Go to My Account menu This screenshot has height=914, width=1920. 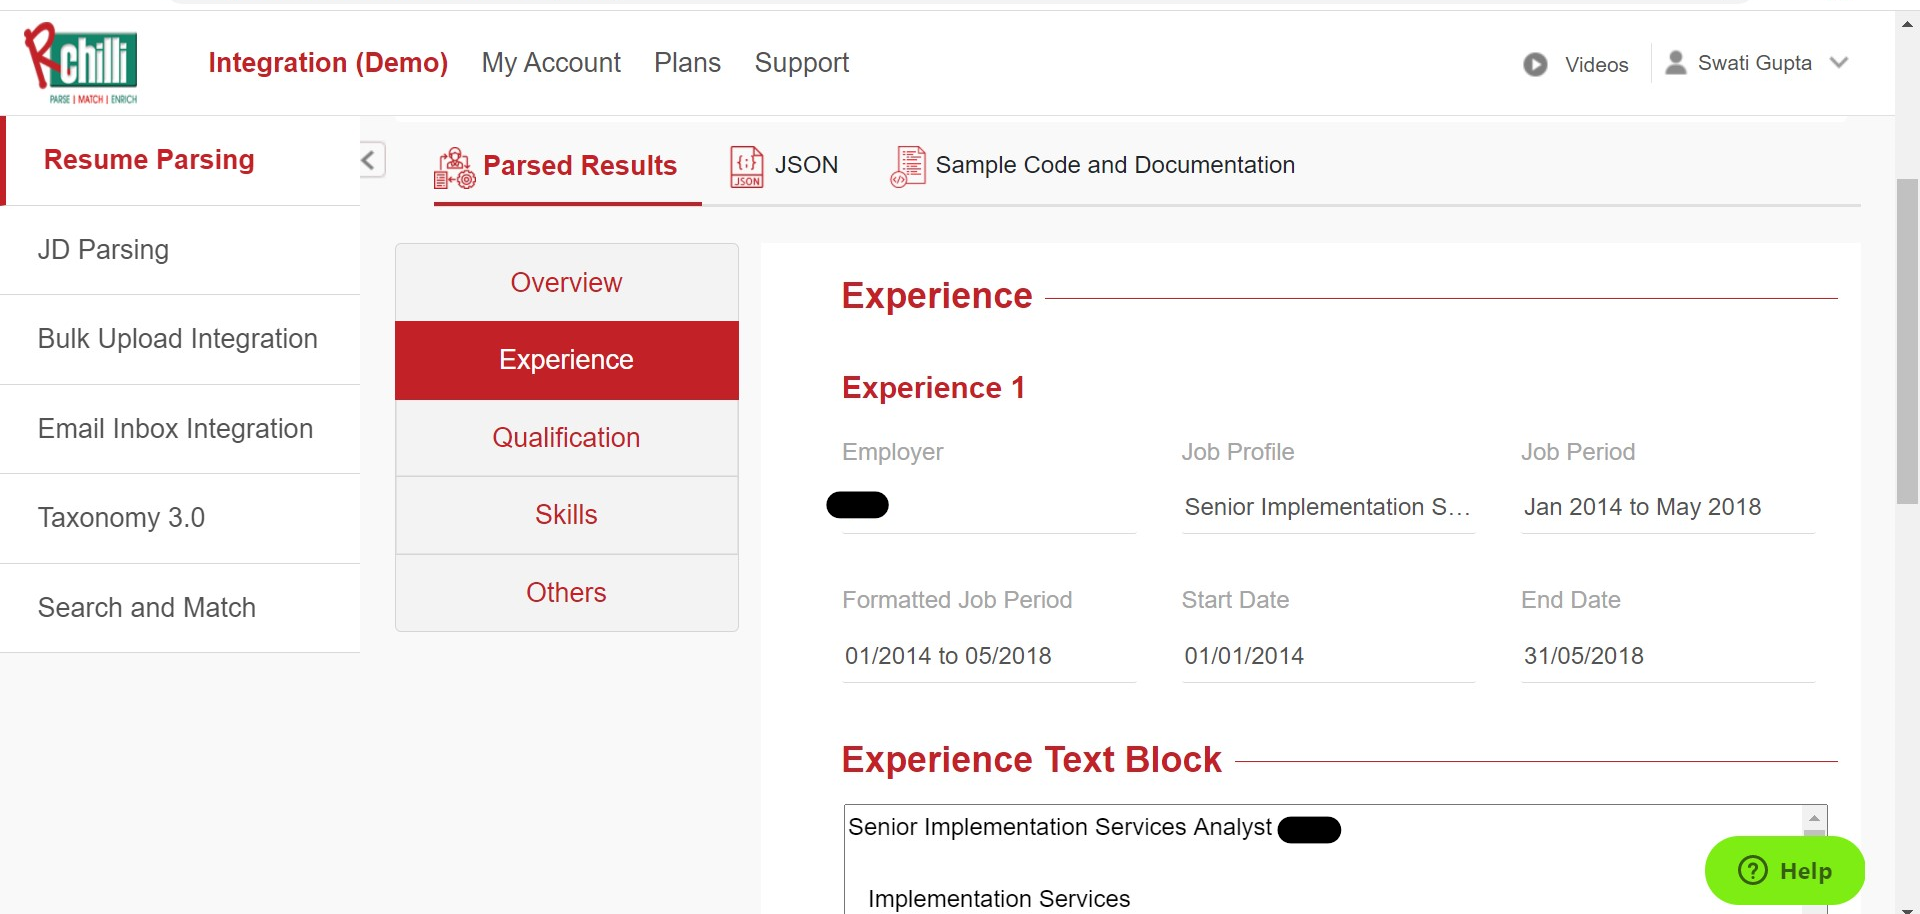pos(550,63)
